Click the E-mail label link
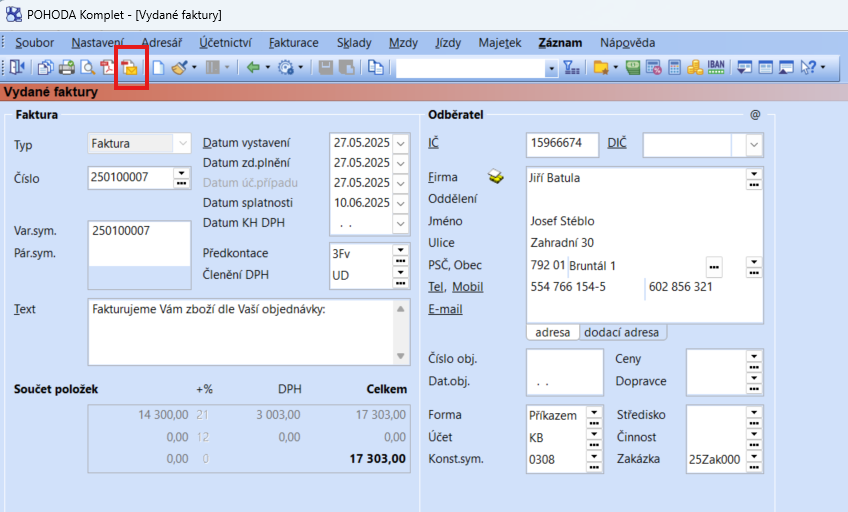This screenshot has height=512, width=848. tap(445, 309)
